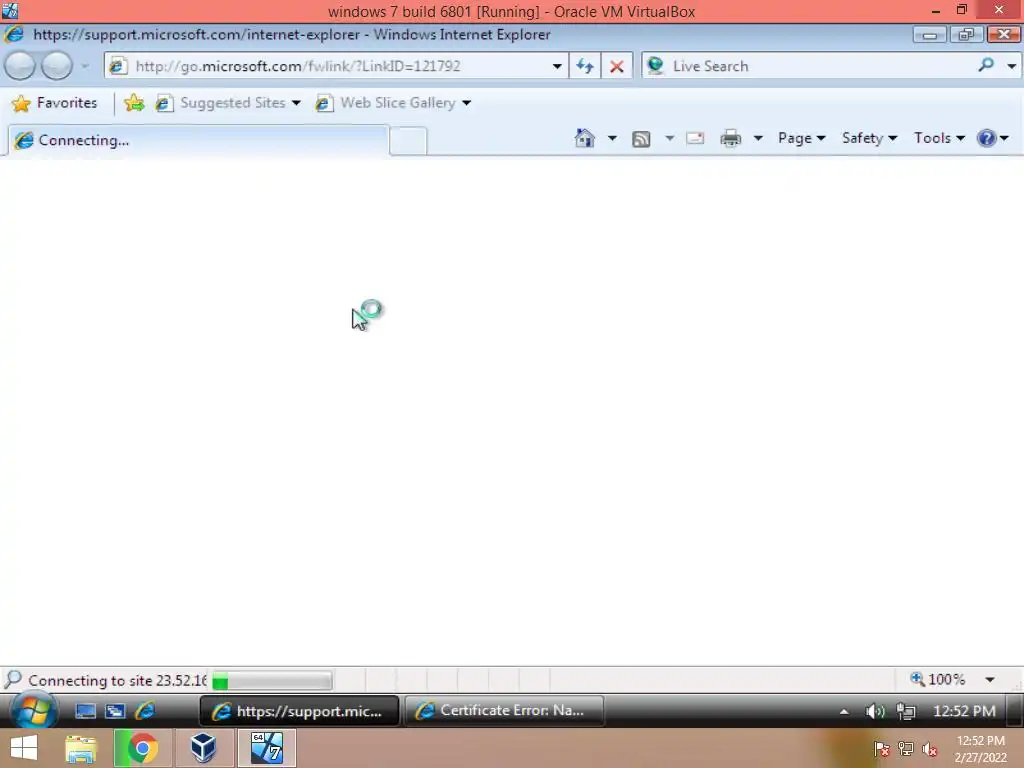This screenshot has height=768, width=1024.
Task: Open the Favorites center
Action: [54, 103]
